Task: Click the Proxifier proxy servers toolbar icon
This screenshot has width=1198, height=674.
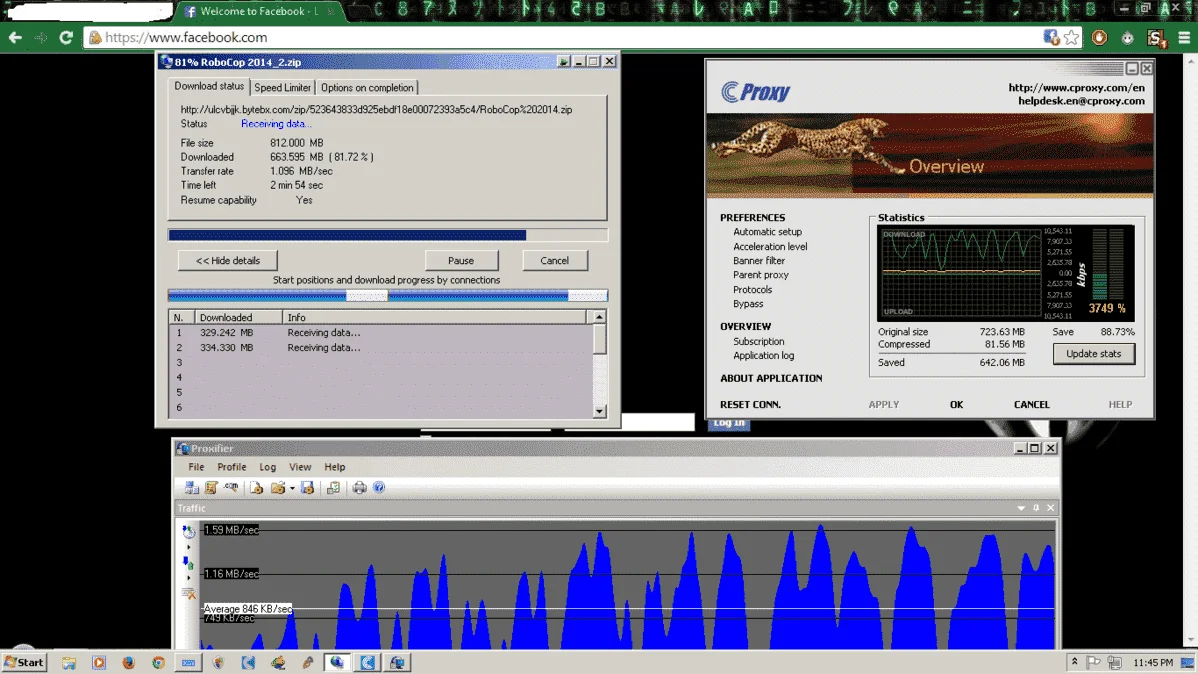Action: (x=192, y=488)
